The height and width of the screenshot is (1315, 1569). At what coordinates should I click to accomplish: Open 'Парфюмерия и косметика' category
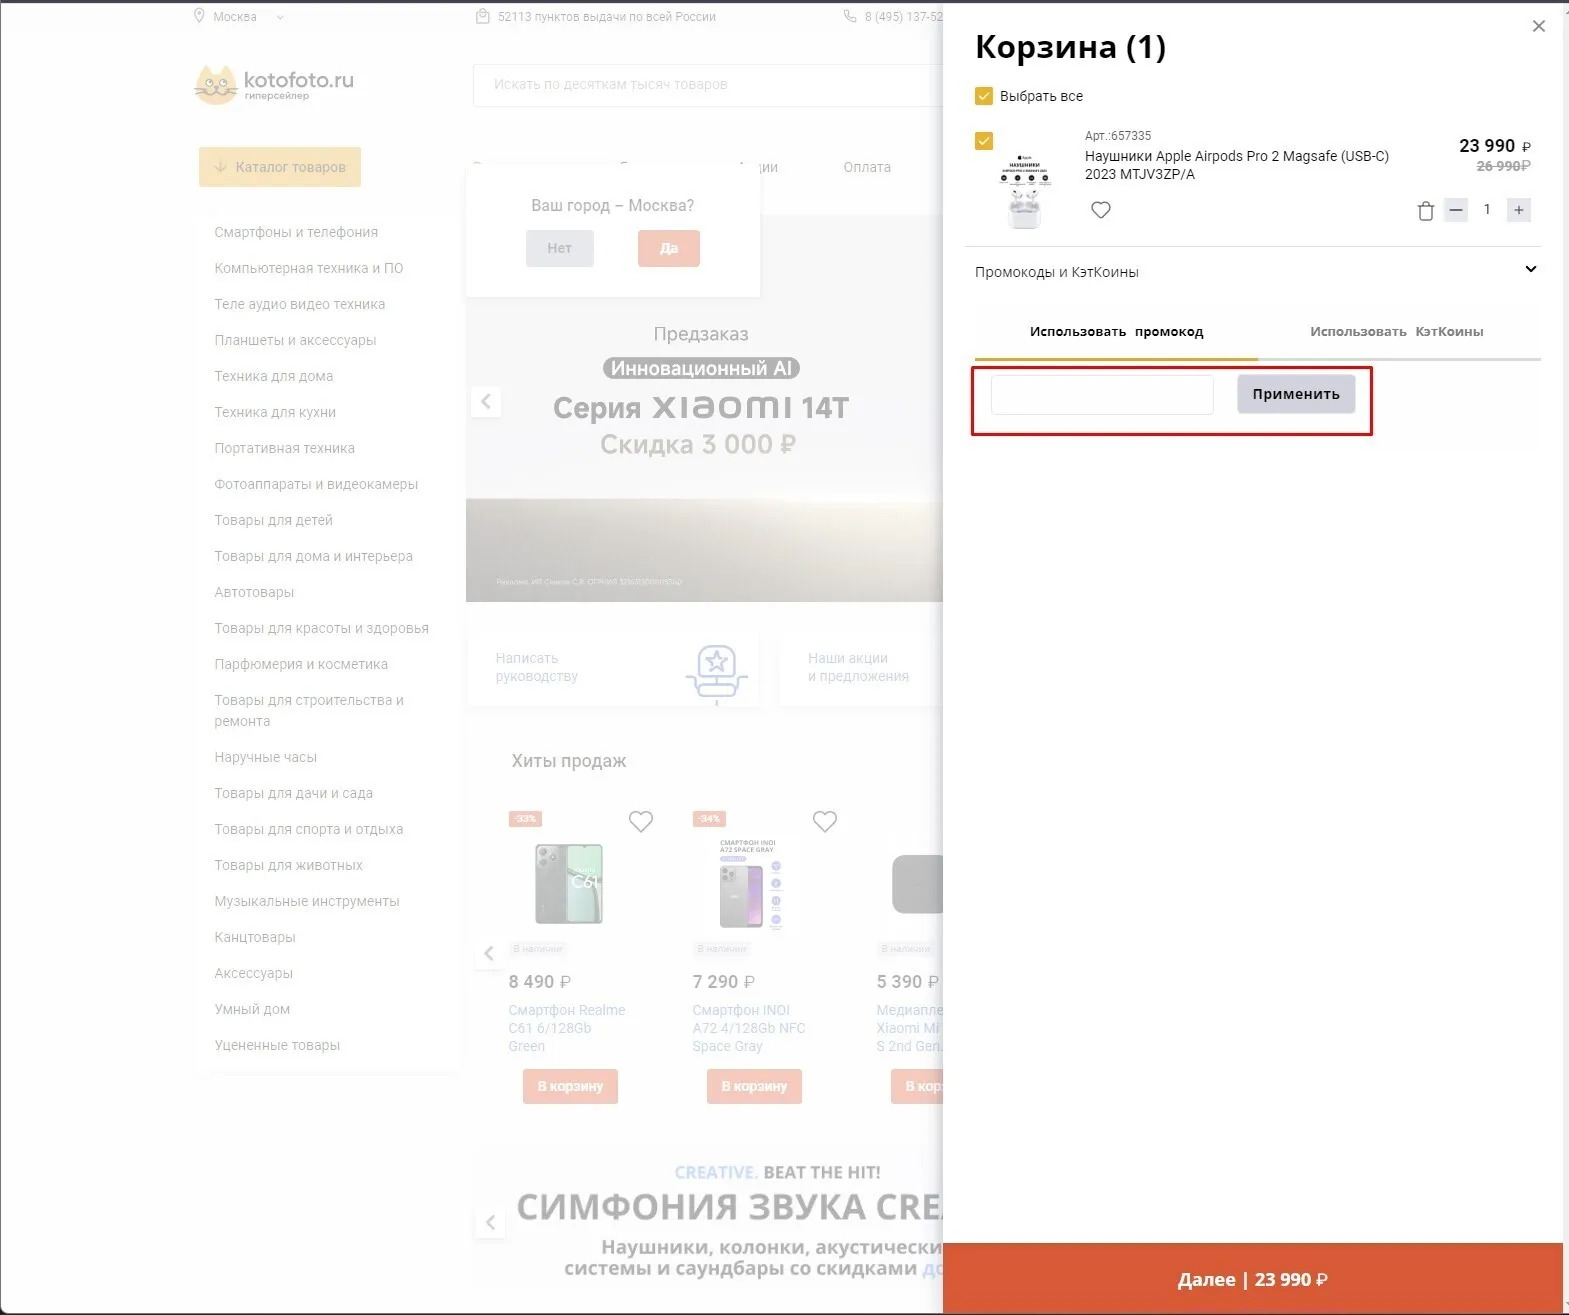point(301,664)
